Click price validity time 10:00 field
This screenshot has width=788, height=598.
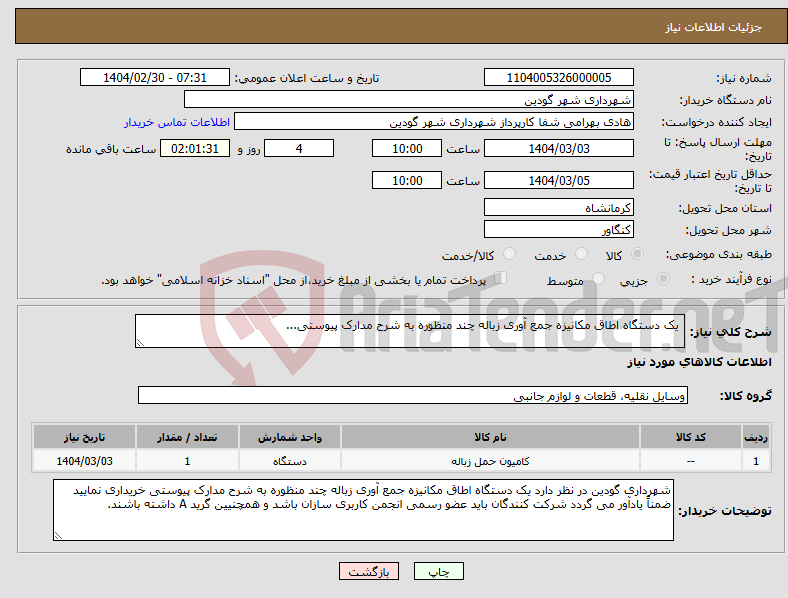coord(407,180)
